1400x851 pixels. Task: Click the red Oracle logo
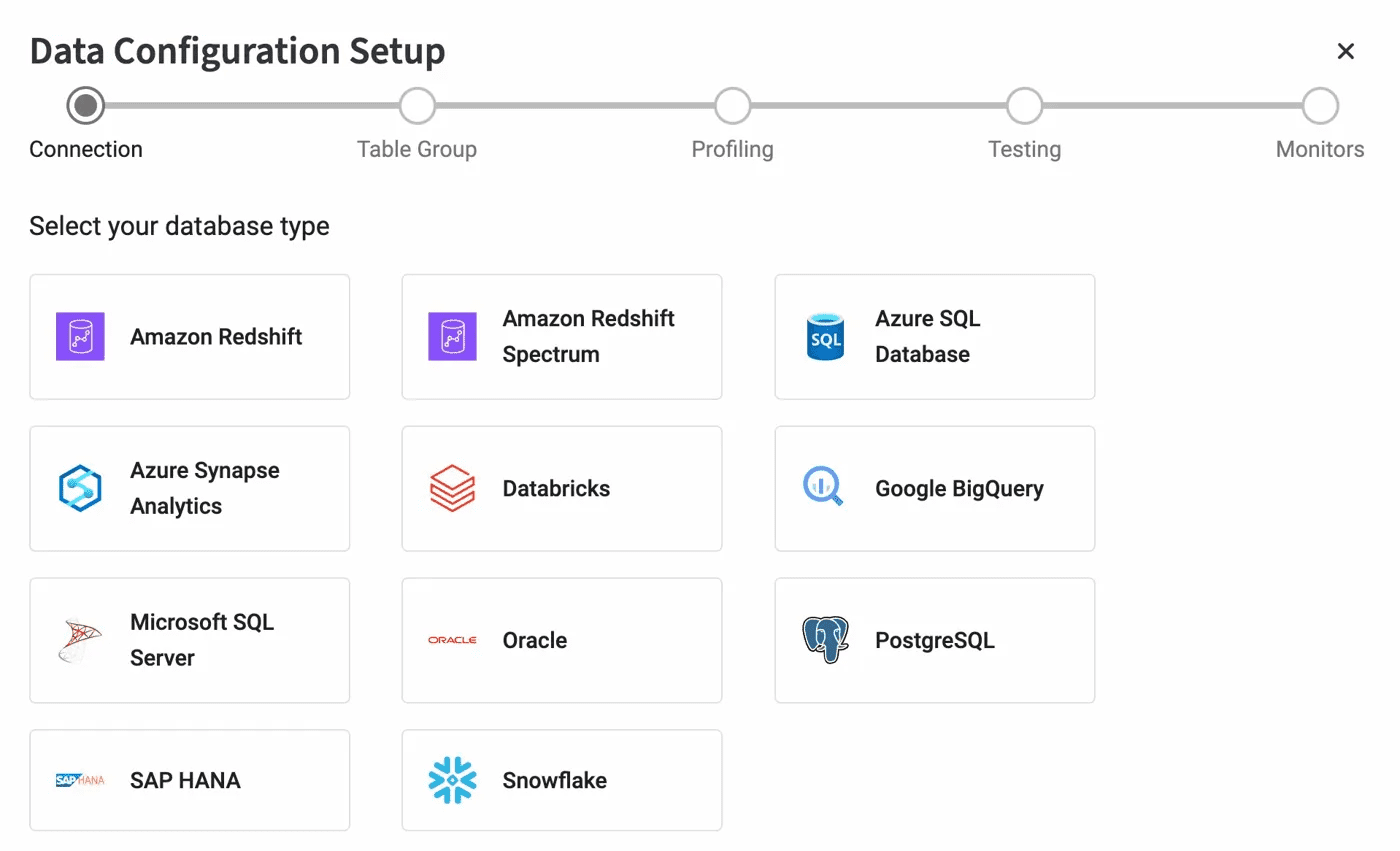452,641
